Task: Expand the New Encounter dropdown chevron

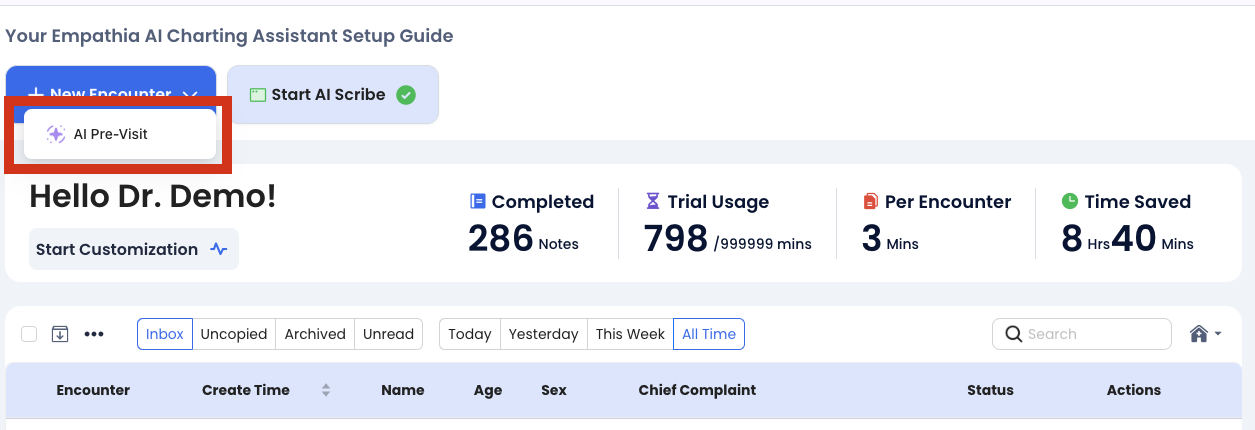Action: click(x=190, y=95)
